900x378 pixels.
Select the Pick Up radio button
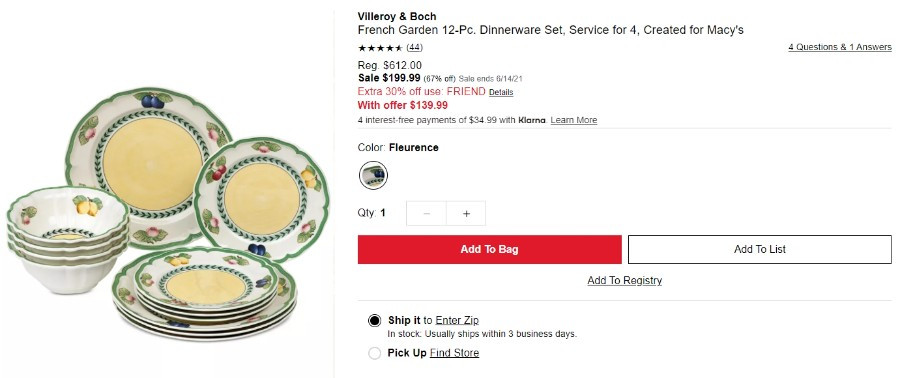374,353
